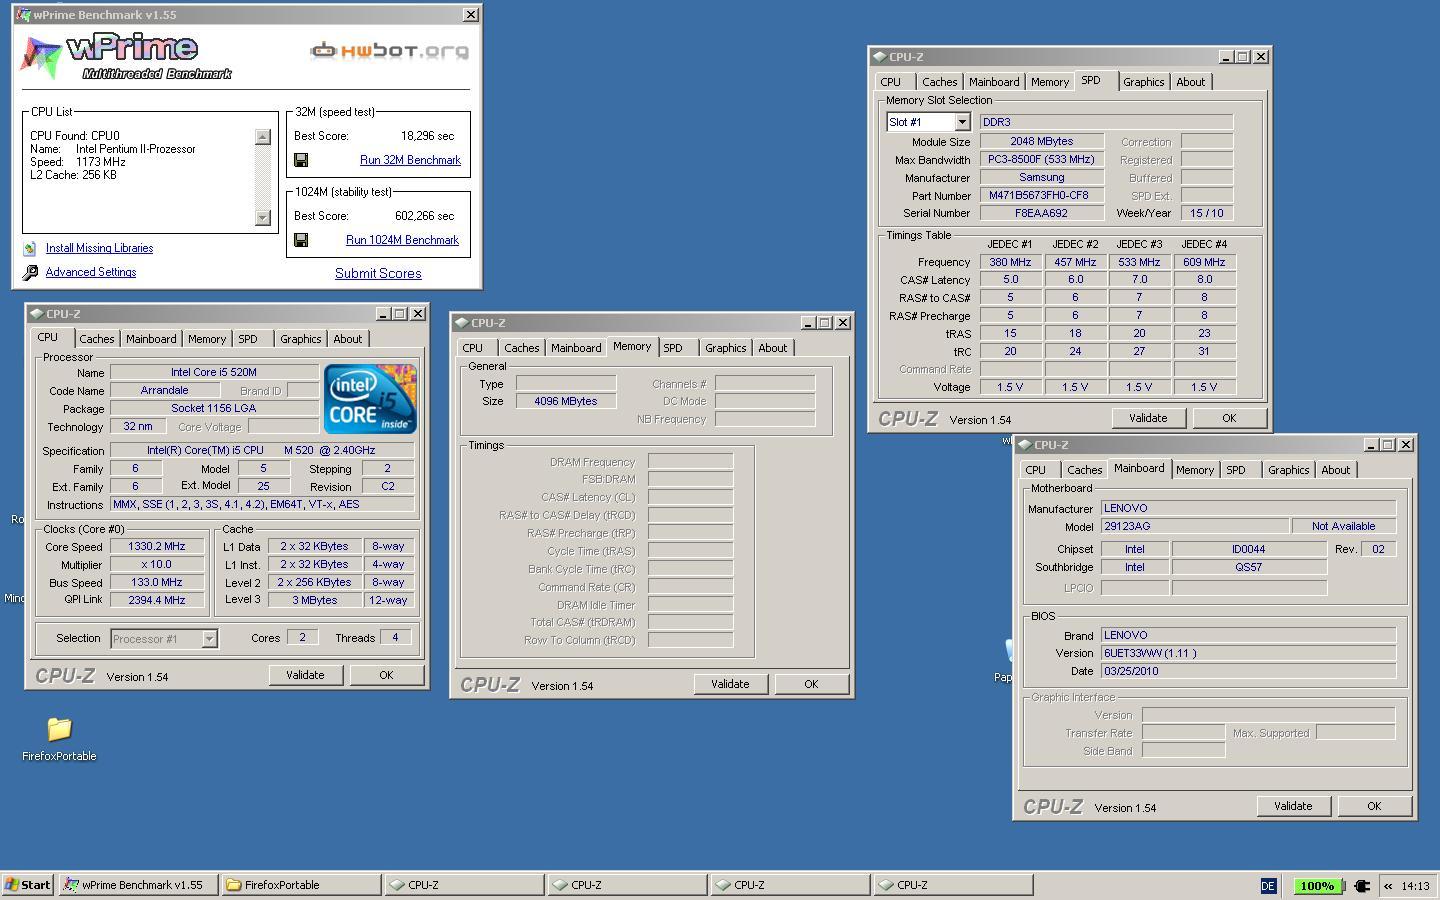Open the SPD tab in Memory window
This screenshot has height=900, width=1440.
point(673,348)
